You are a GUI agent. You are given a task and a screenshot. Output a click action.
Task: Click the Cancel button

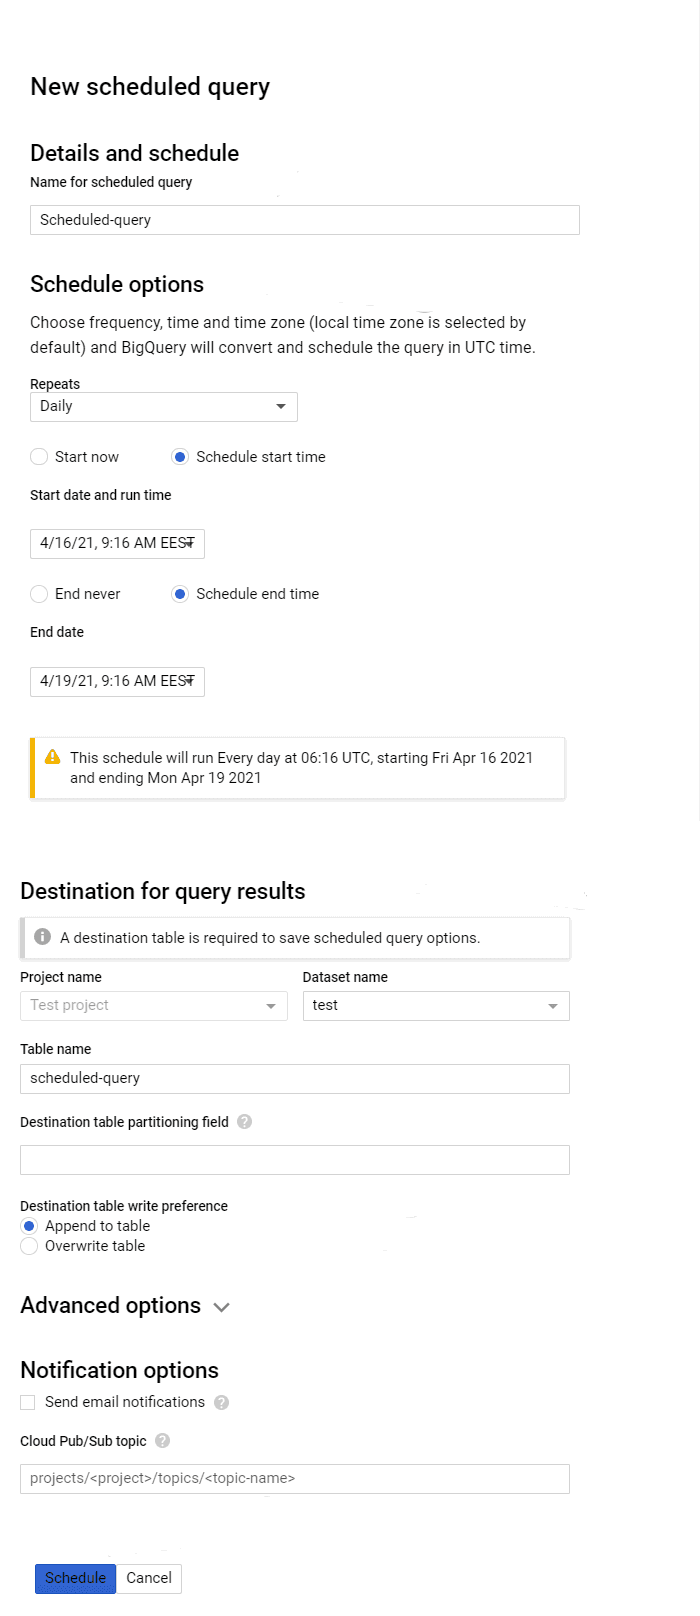[x=148, y=1578]
